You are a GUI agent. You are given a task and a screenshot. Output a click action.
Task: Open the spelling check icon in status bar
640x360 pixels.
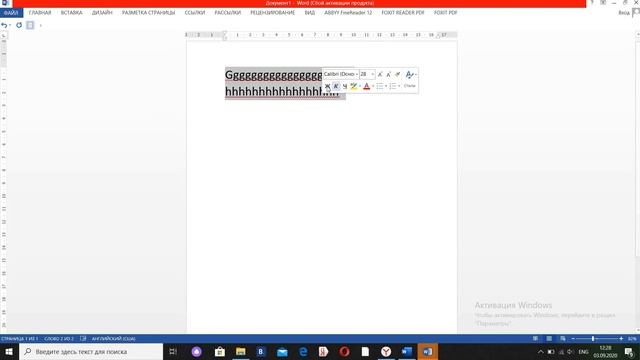tap(83, 338)
